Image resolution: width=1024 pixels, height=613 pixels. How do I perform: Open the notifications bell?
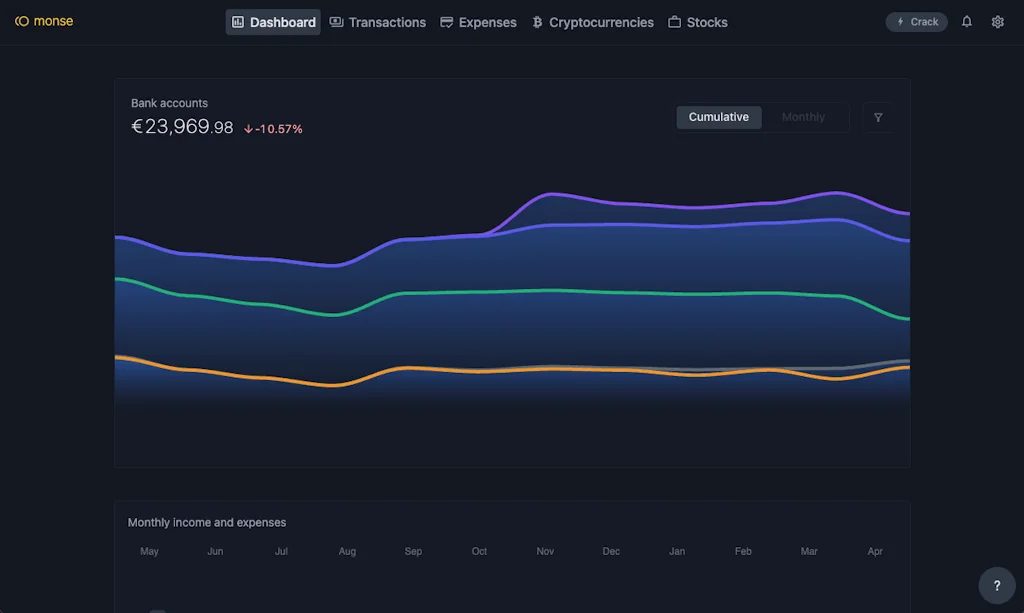[966, 22]
